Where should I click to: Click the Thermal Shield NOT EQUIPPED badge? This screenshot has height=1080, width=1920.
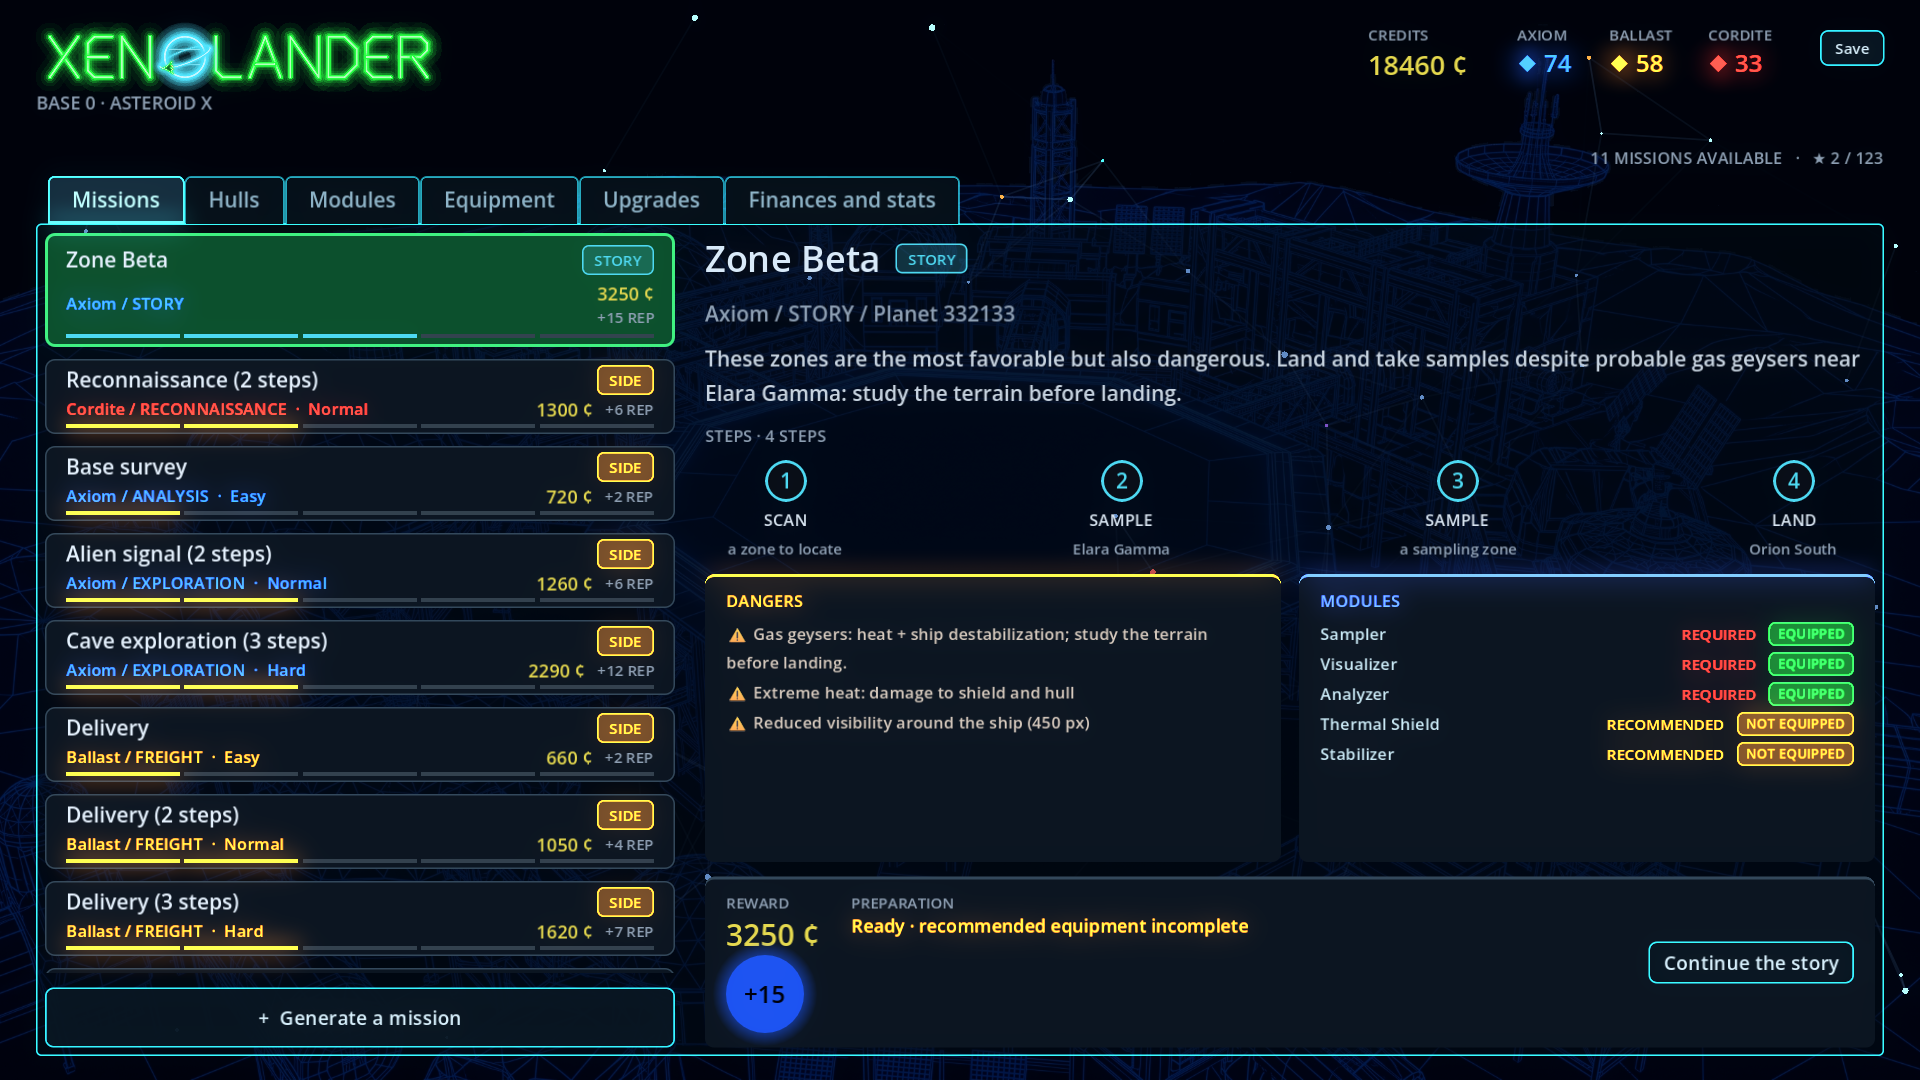(1795, 724)
